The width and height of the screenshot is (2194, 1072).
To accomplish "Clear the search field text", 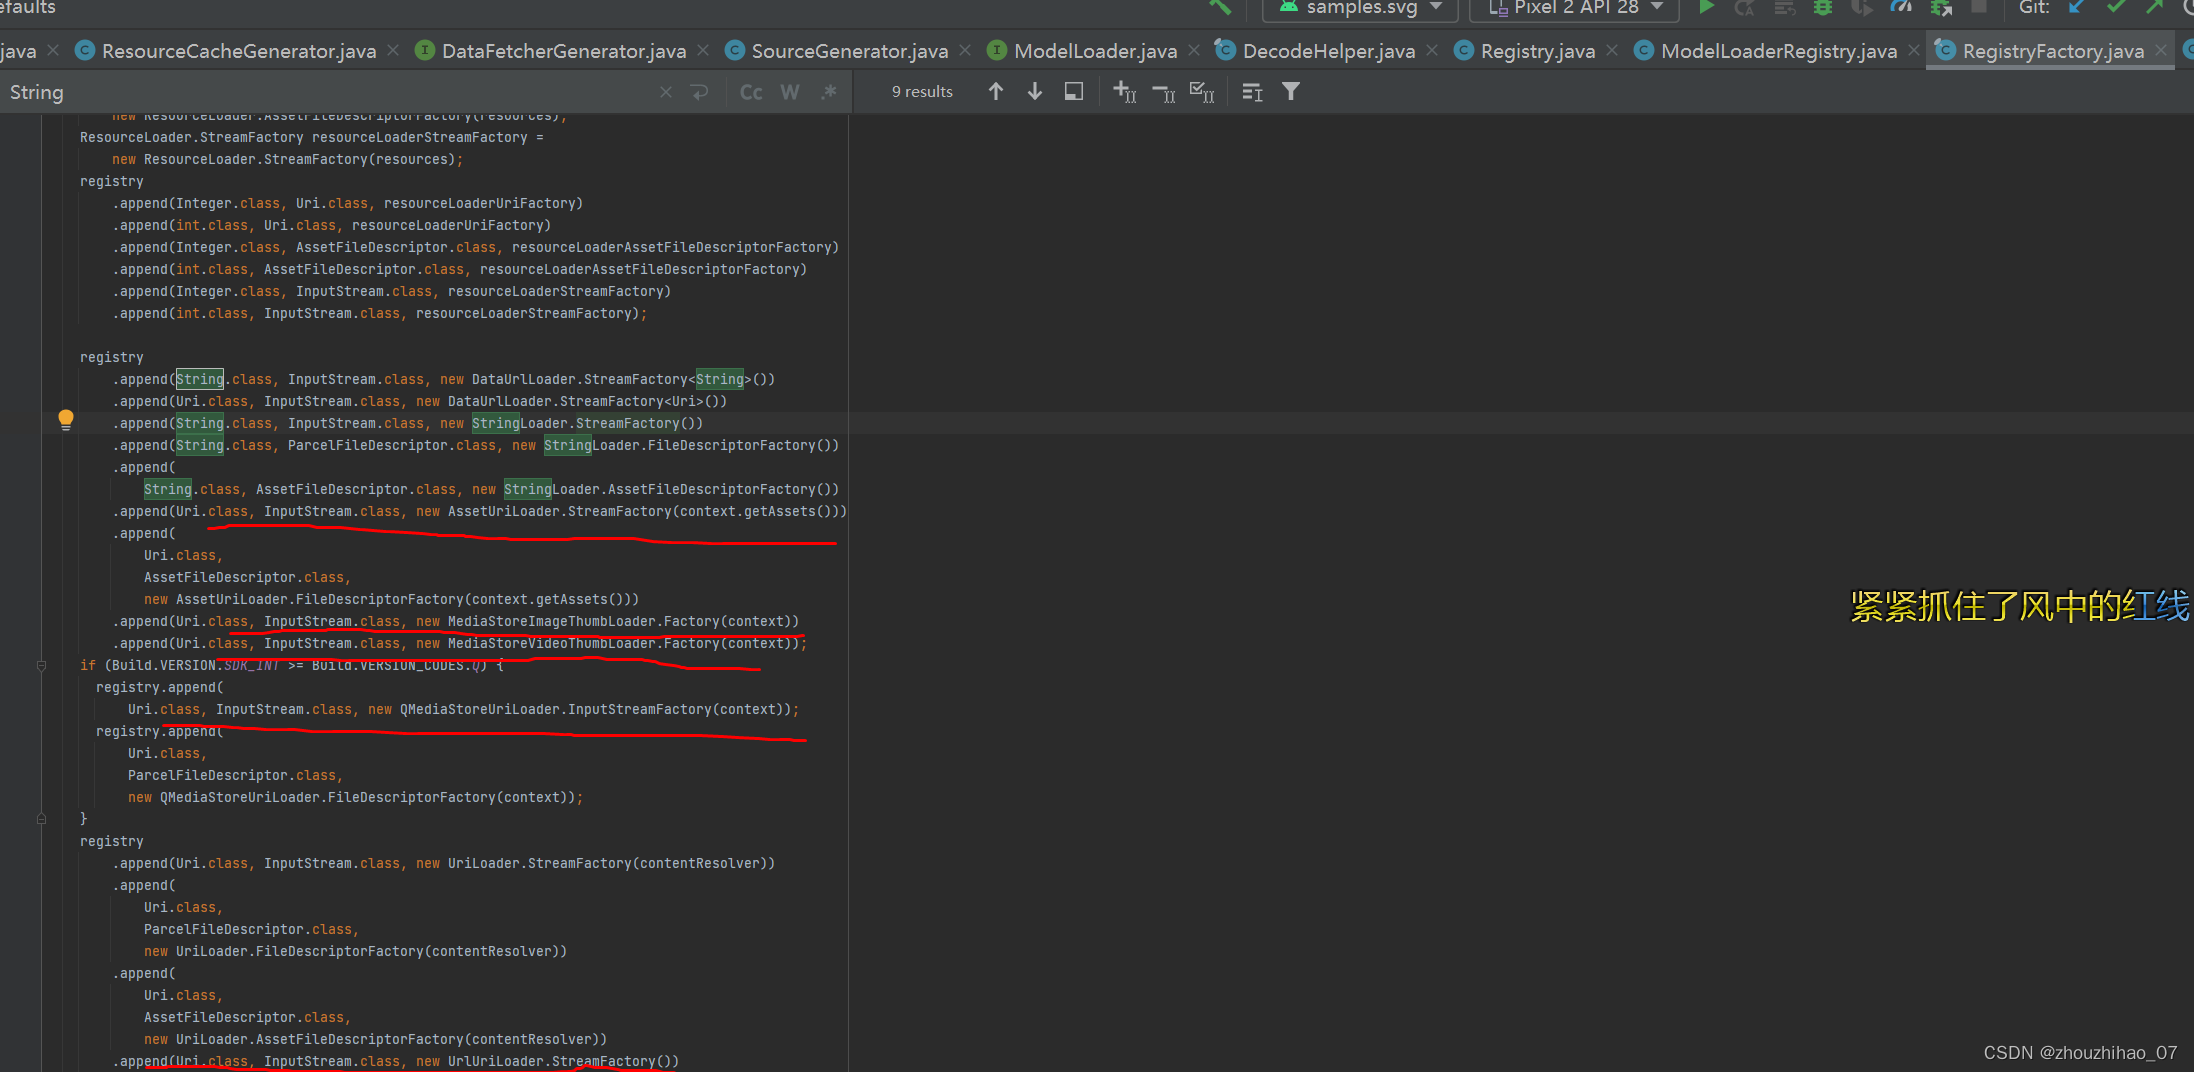I will point(666,92).
